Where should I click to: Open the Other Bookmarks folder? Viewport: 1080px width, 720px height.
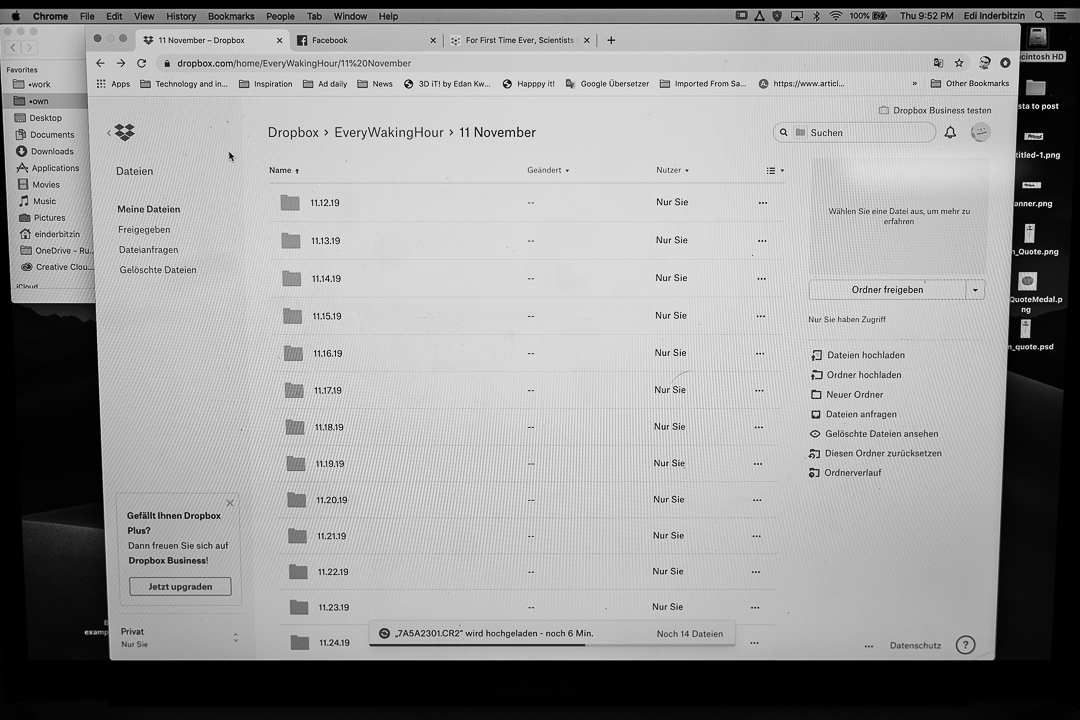[x=970, y=83]
